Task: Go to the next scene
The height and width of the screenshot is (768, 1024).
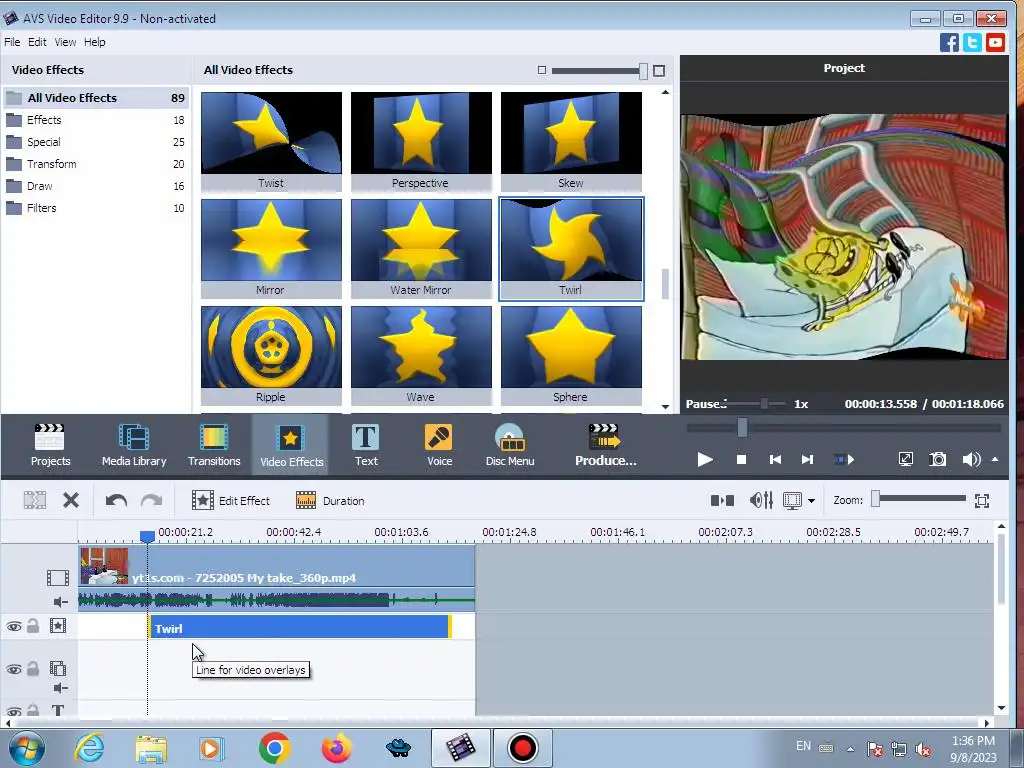Action: point(844,460)
